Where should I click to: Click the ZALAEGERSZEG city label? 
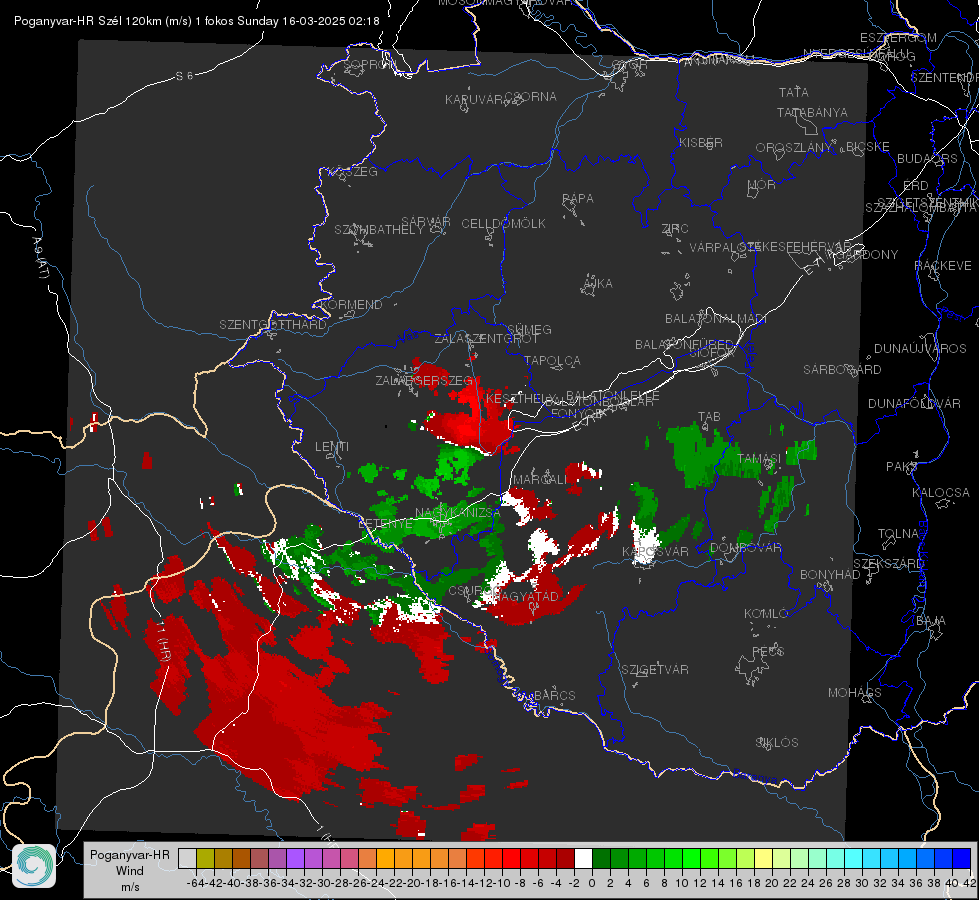pyautogui.click(x=424, y=380)
